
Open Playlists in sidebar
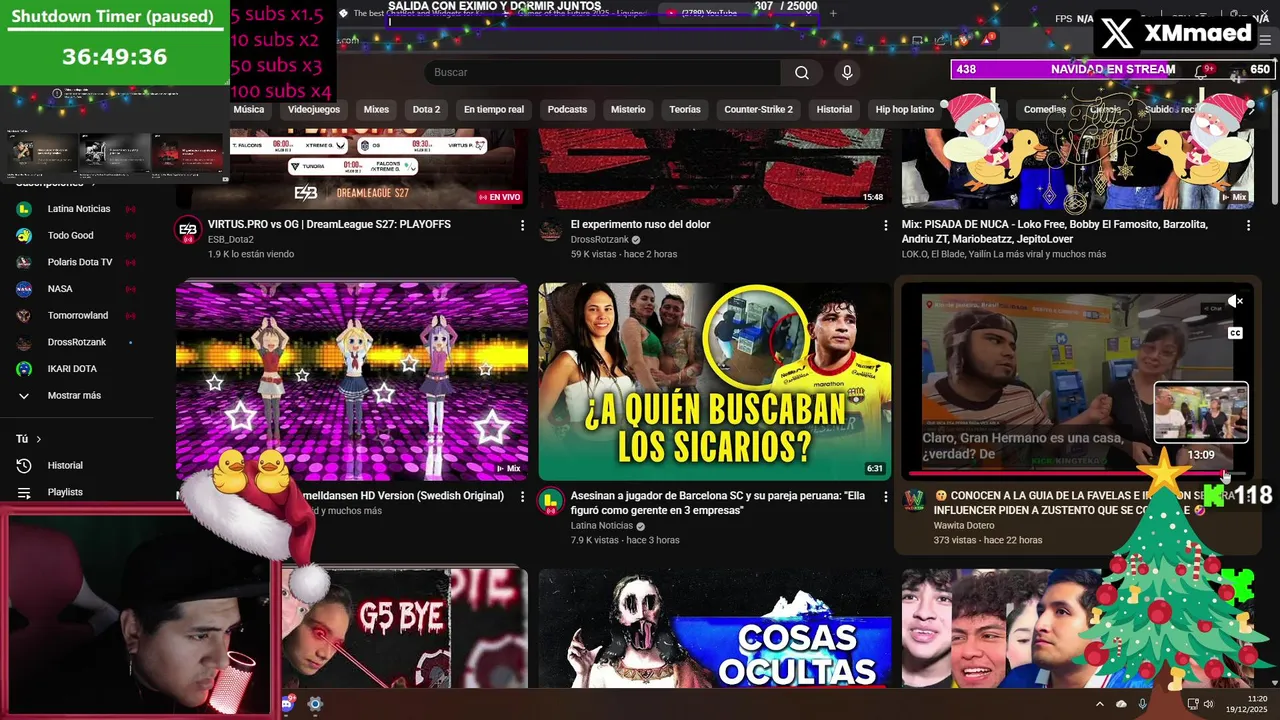click(x=65, y=492)
